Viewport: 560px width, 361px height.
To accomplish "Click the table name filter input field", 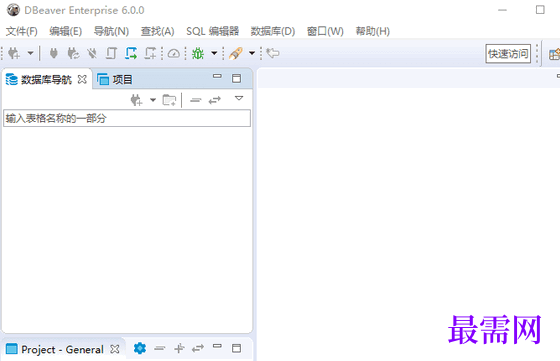I will coord(127,118).
